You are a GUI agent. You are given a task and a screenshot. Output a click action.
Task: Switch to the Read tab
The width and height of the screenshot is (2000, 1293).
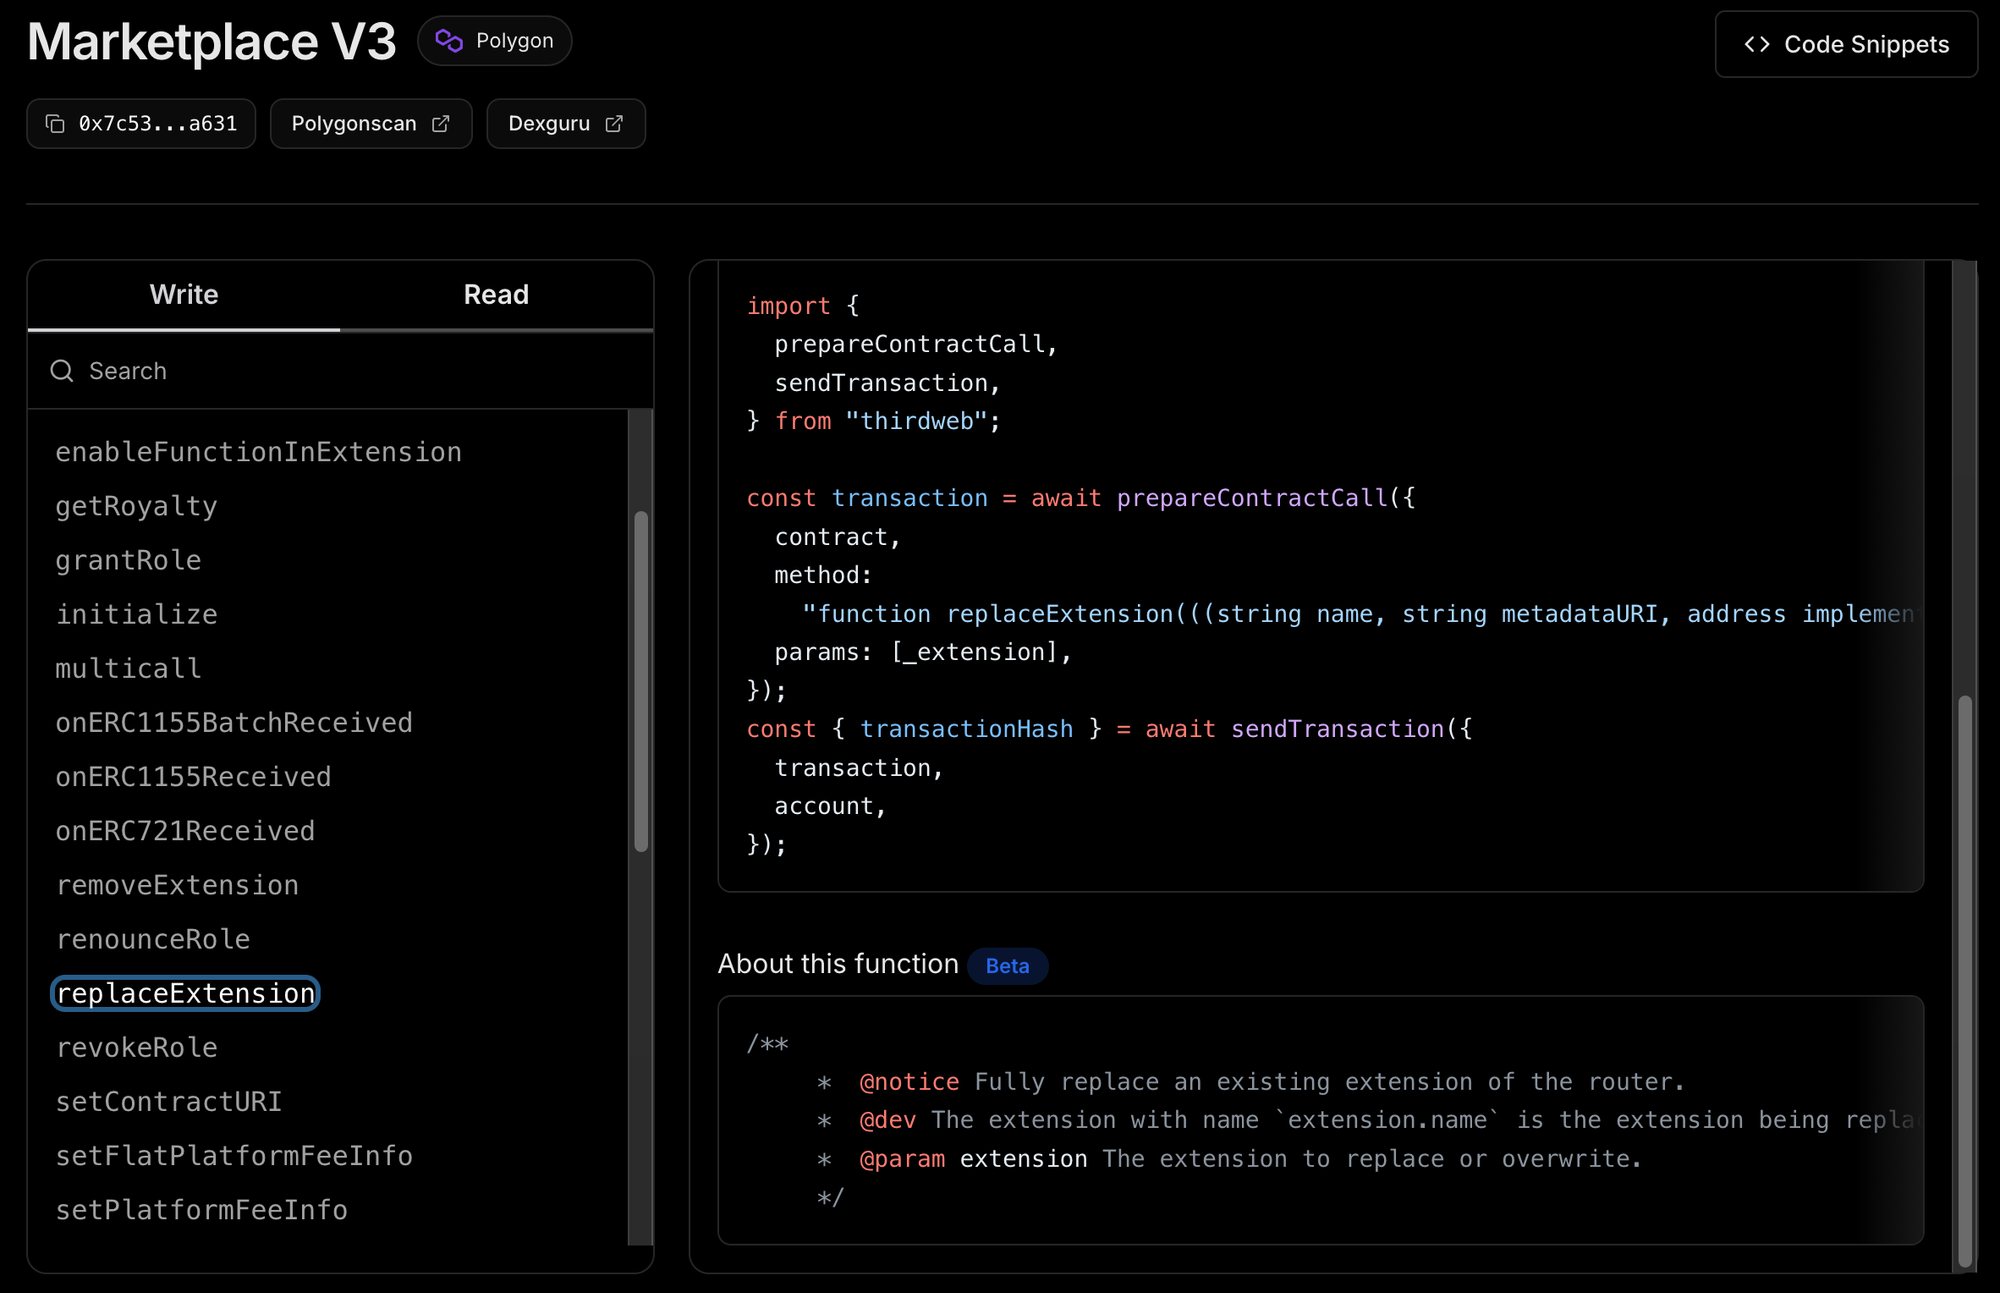pyautogui.click(x=496, y=295)
